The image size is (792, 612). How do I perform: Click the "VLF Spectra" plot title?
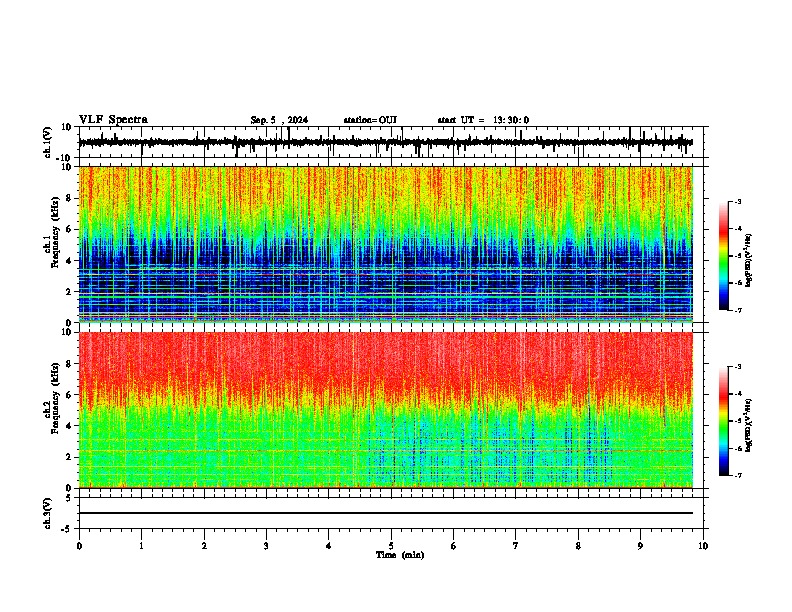click(x=113, y=120)
